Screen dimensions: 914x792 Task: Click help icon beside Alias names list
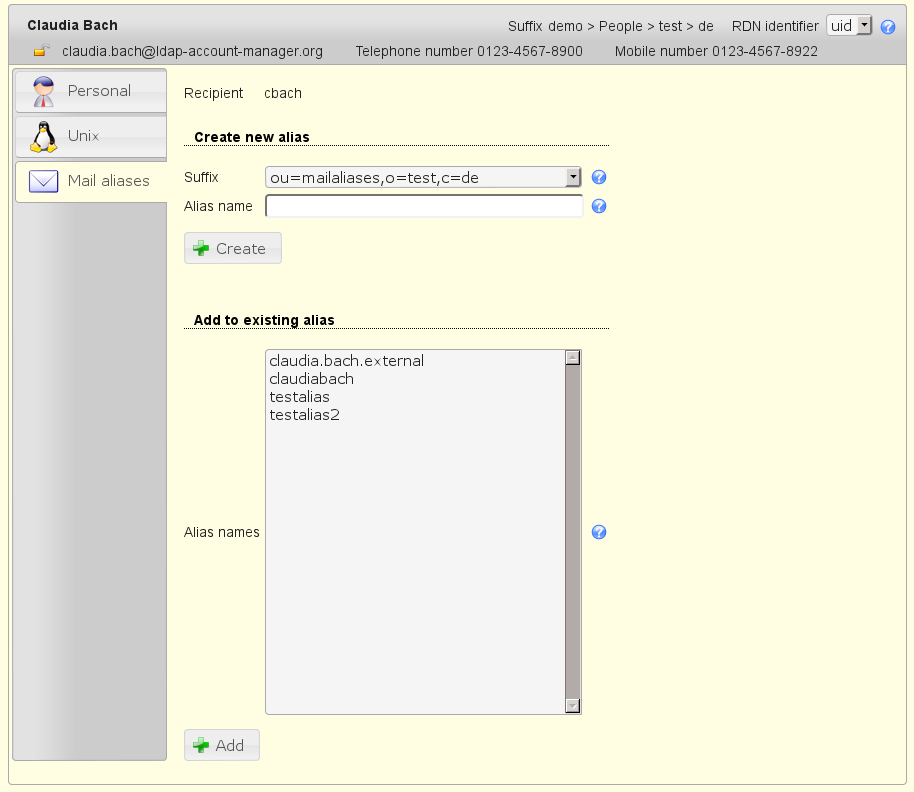(x=600, y=532)
